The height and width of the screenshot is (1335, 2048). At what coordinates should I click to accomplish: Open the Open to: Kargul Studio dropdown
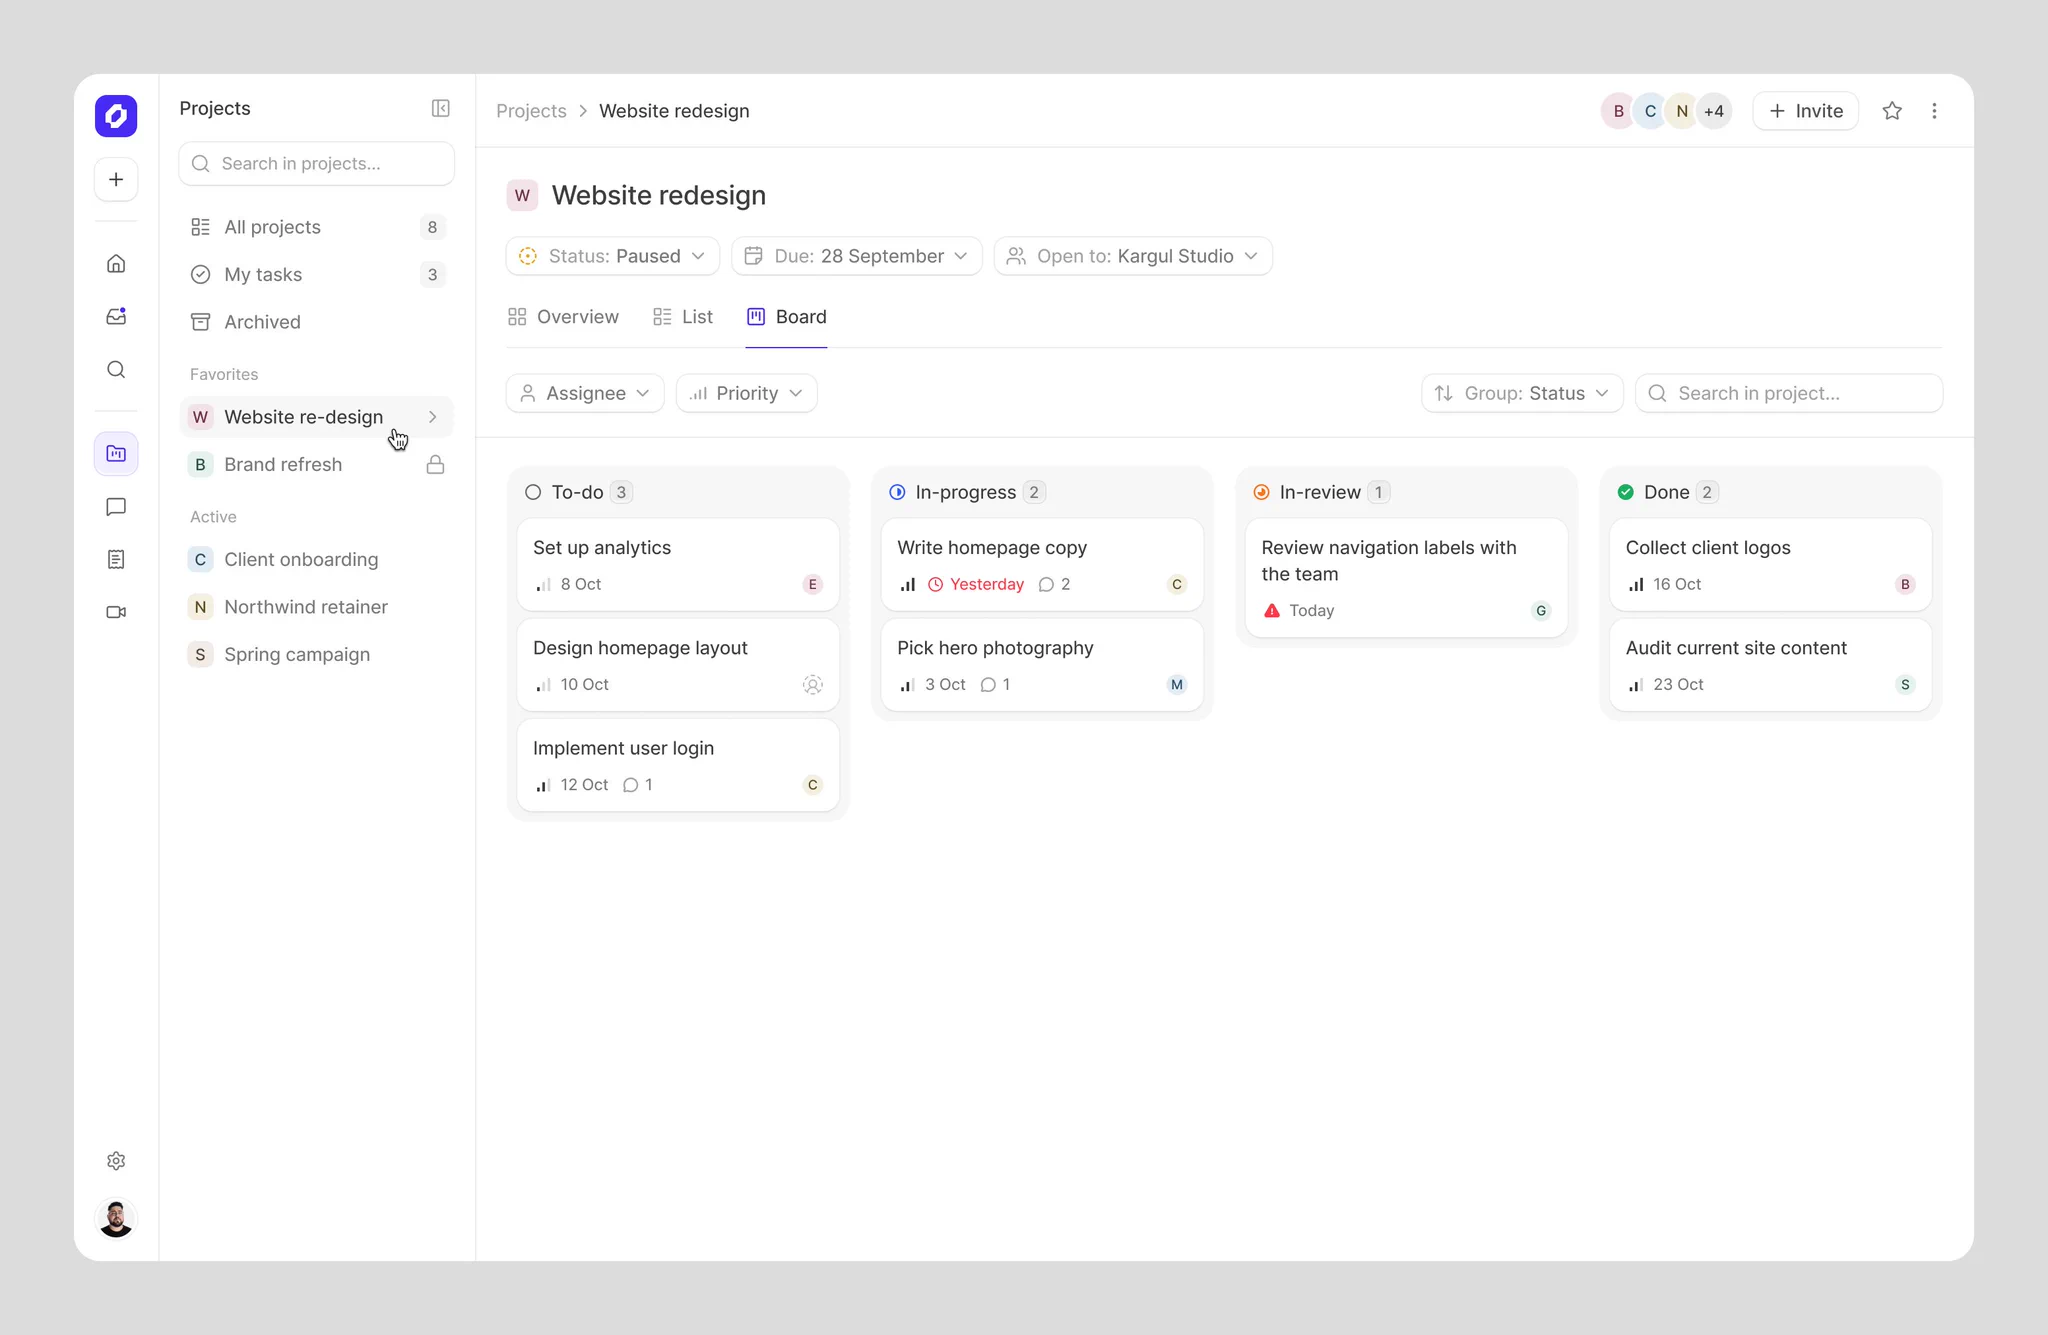(1133, 256)
